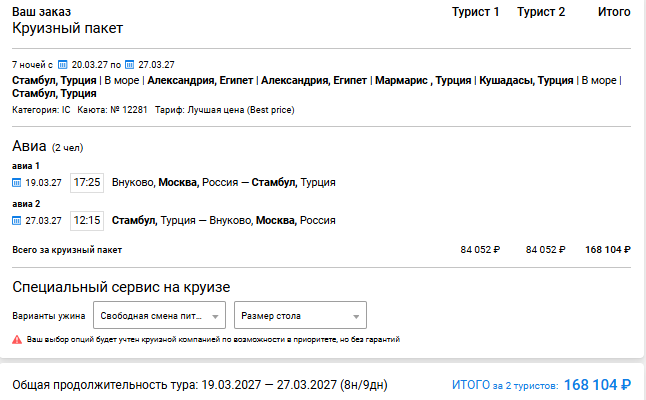This screenshot has height=400, width=646.
Task: Click the calendar icon before 27.03.27 cruise end
Action: (x=129, y=65)
